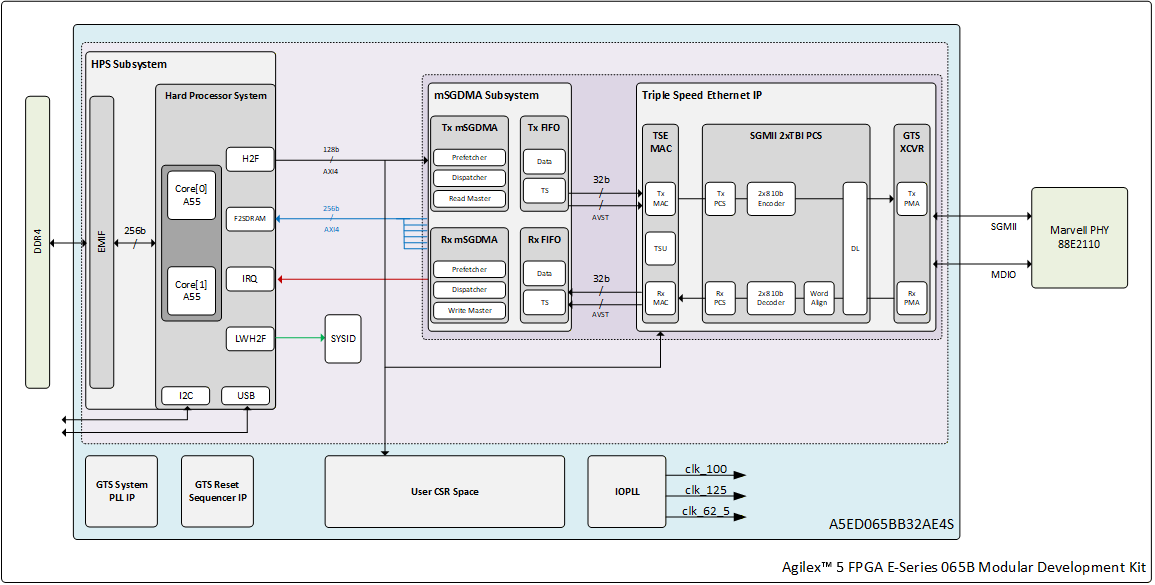Click the GTS System PLL IP block
This screenshot has height=585, width=1155.
pos(122,491)
